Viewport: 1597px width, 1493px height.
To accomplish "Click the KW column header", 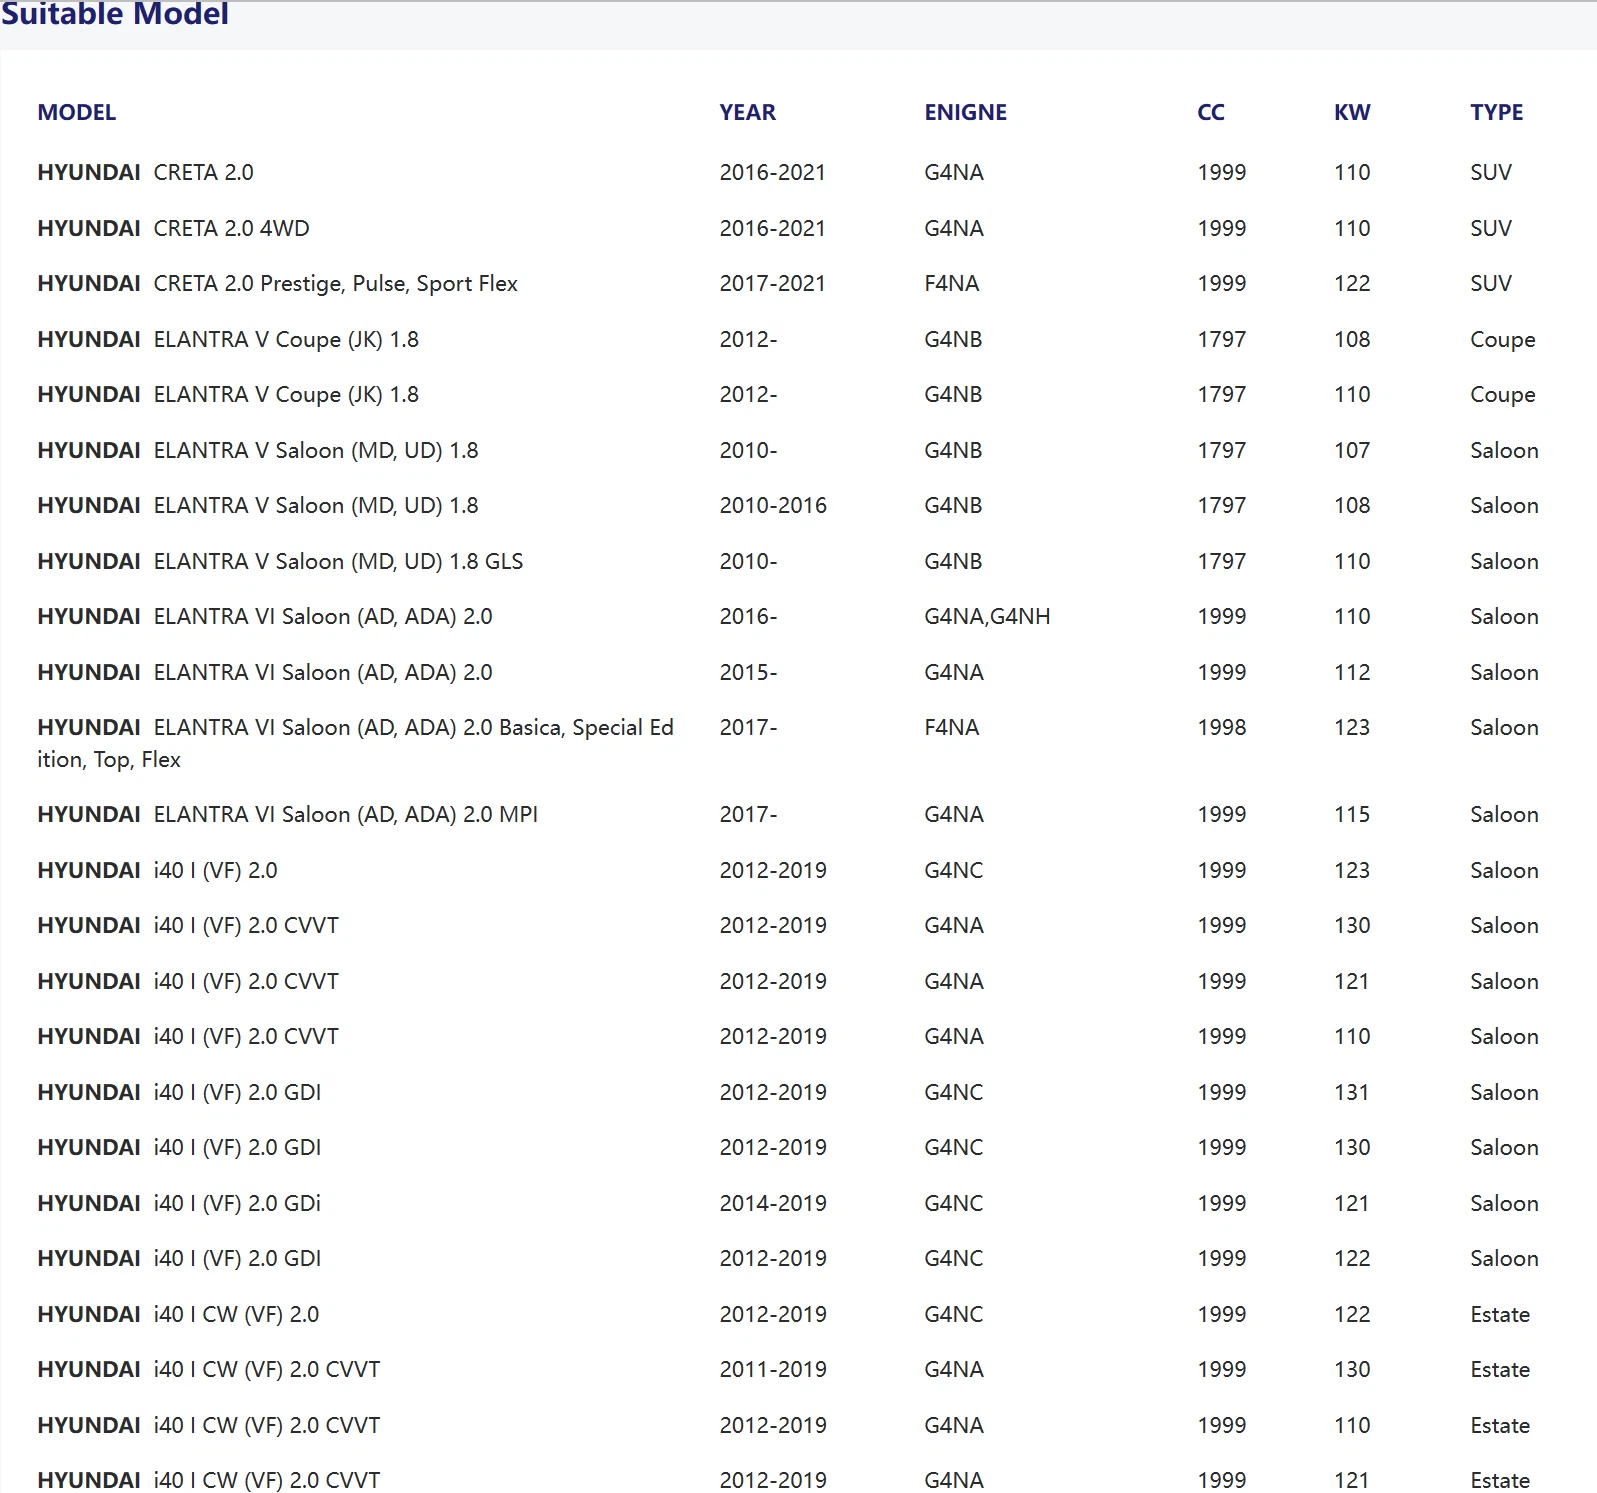I will pyautogui.click(x=1352, y=112).
